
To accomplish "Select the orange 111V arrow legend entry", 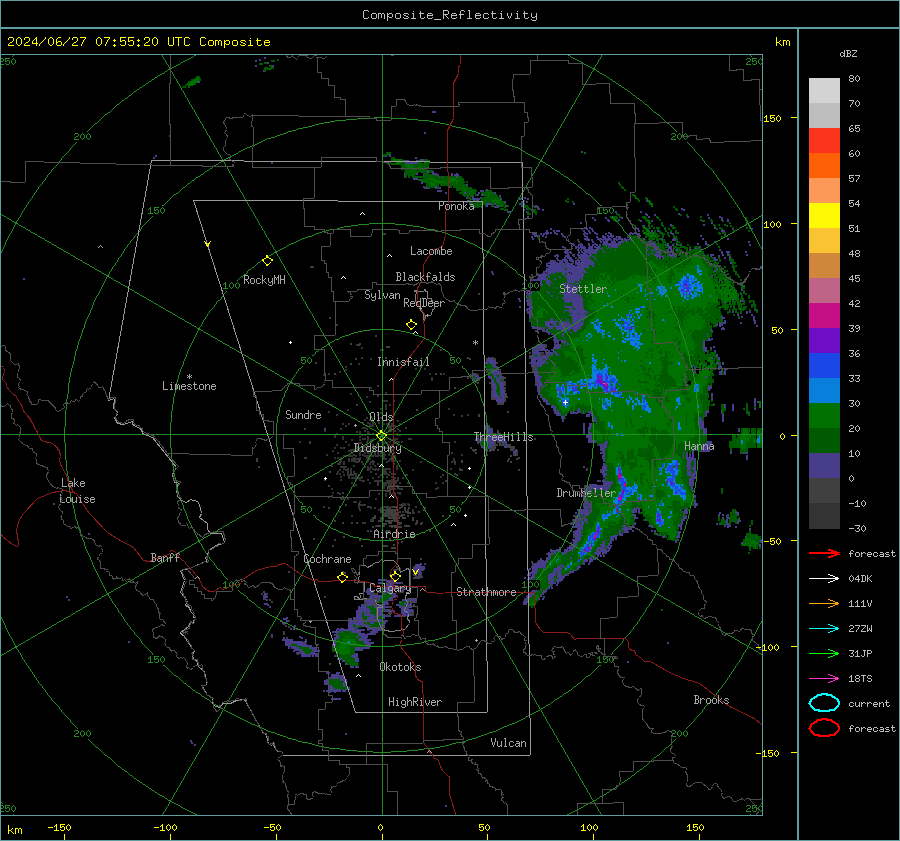I will click(x=824, y=603).
